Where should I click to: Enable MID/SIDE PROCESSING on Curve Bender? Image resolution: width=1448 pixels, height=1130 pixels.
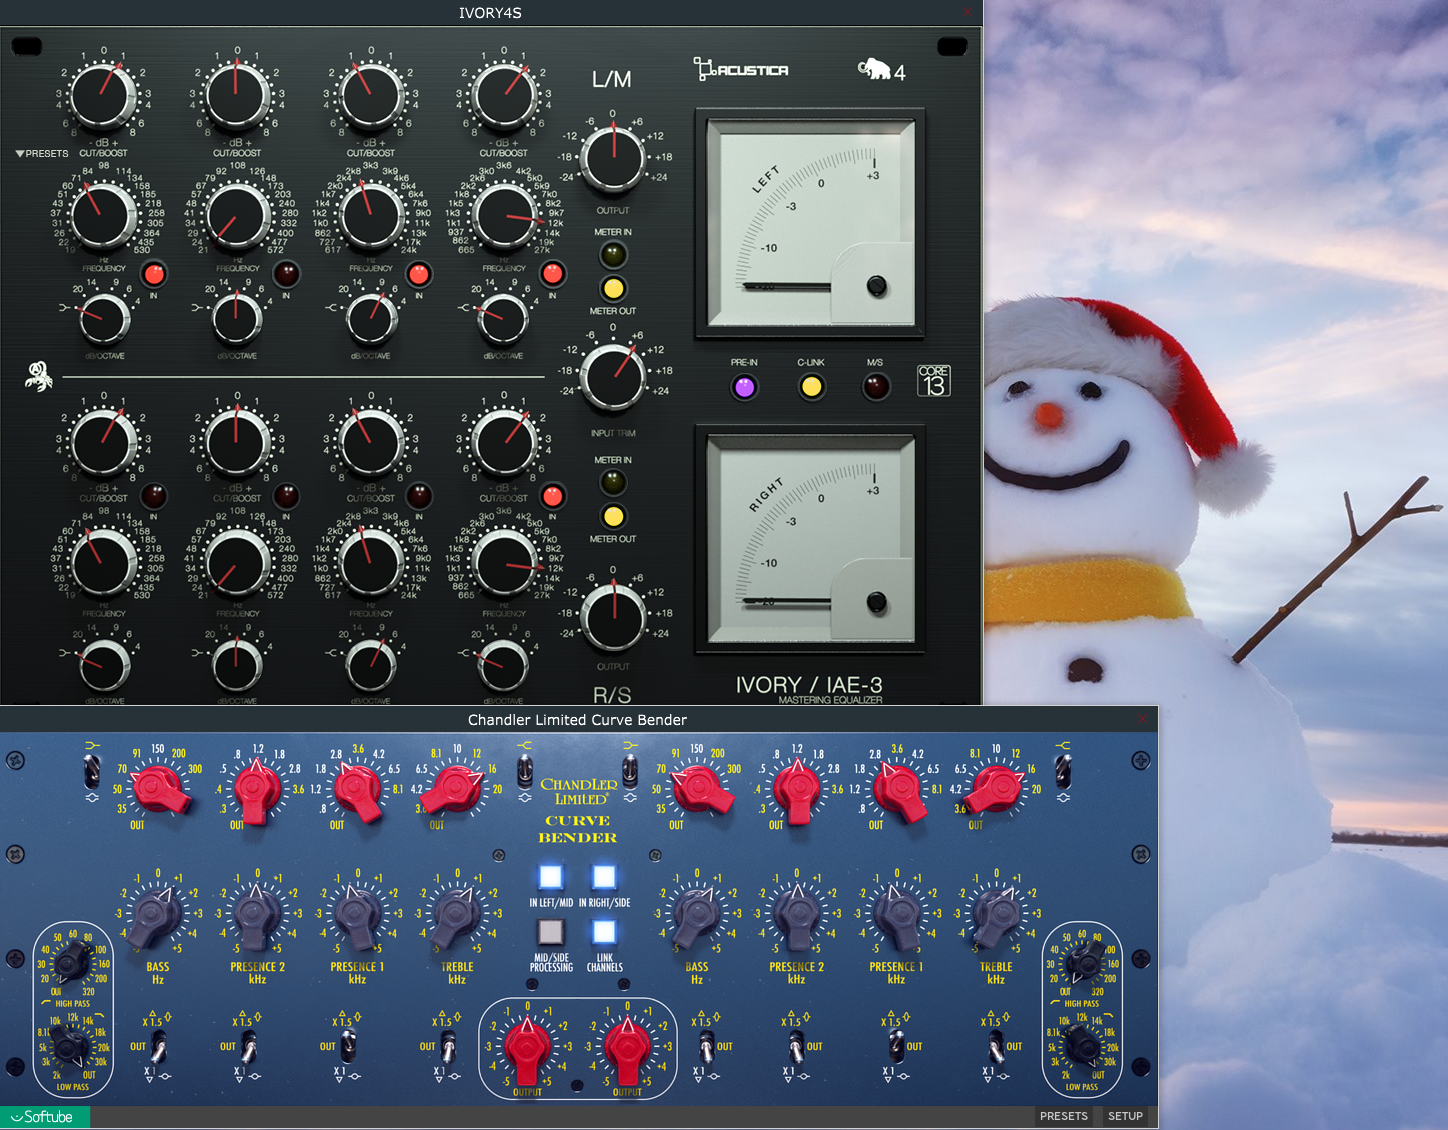[x=551, y=932]
